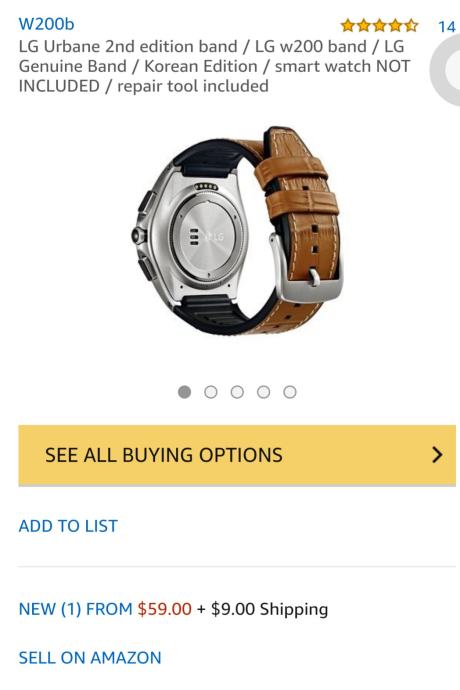Select the third image carousel dot
This screenshot has width=460, height=690.
pos(237,392)
